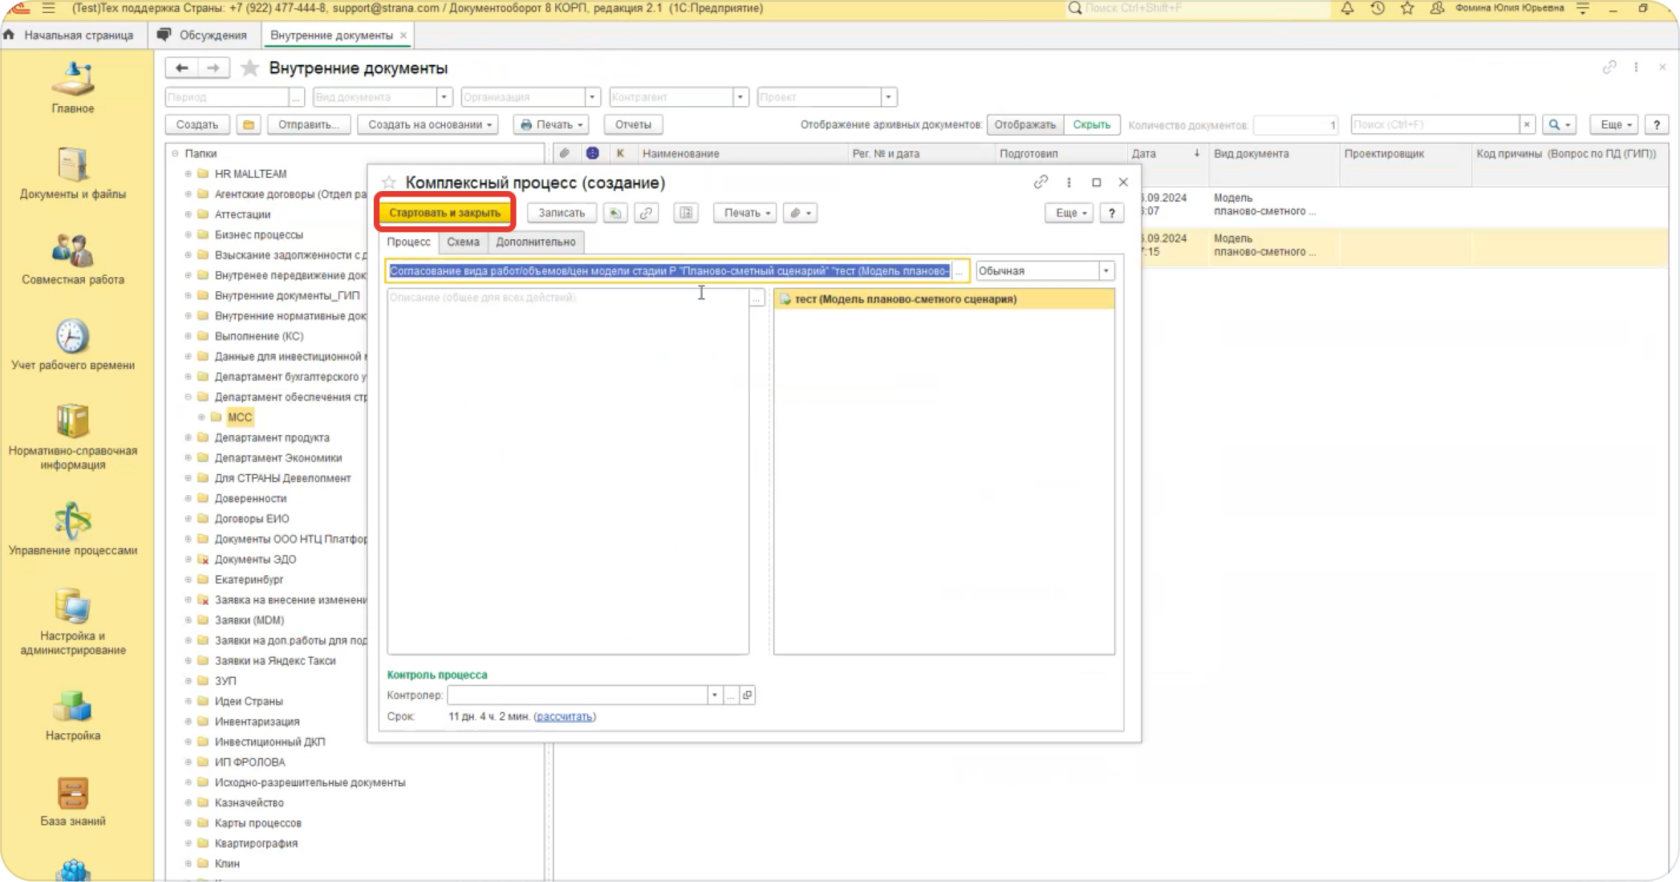Click the green arrow document icon in dialog toolbar
The image size is (1680, 882).
615,213
